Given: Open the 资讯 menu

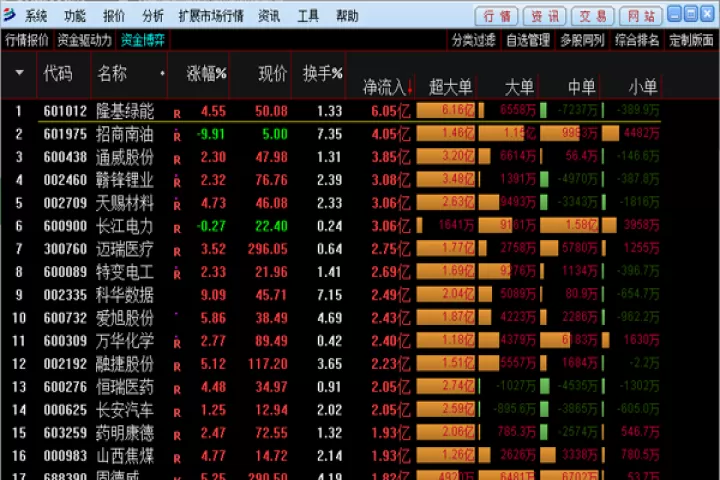Looking at the screenshot, I should tap(269, 17).
